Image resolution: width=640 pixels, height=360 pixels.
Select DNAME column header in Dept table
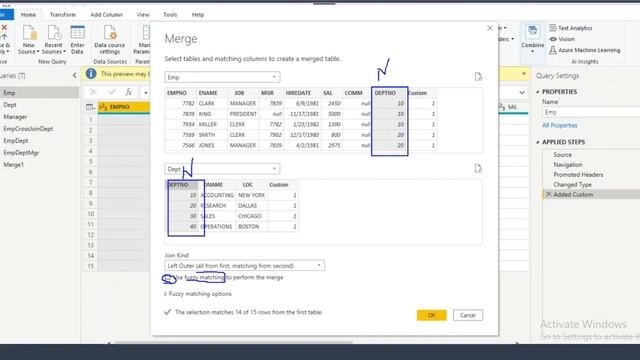[x=218, y=185]
